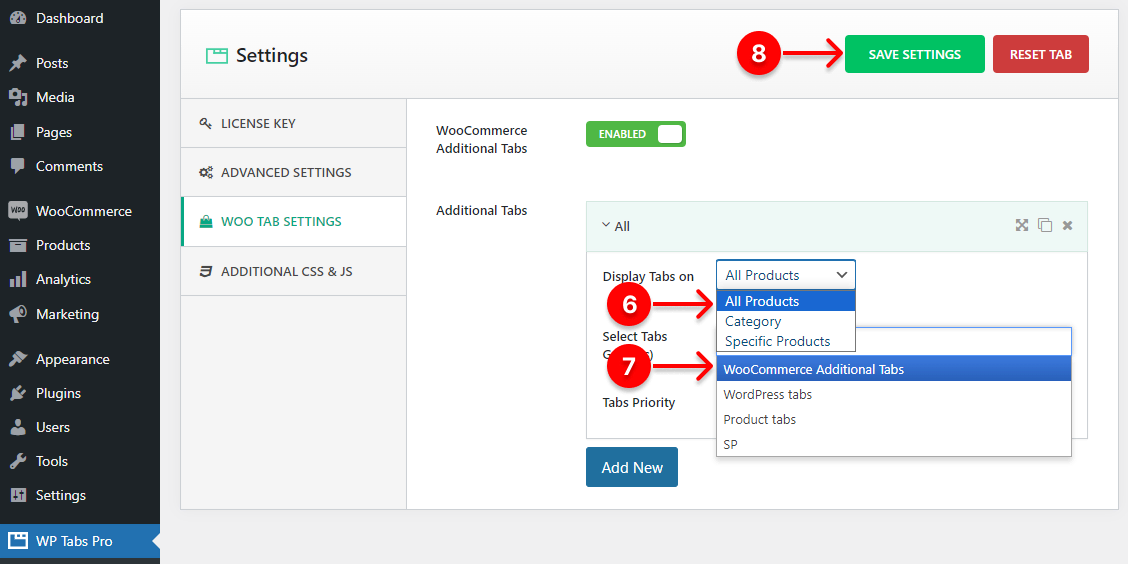Choose All Products option
The height and width of the screenshot is (564, 1128).
point(786,301)
